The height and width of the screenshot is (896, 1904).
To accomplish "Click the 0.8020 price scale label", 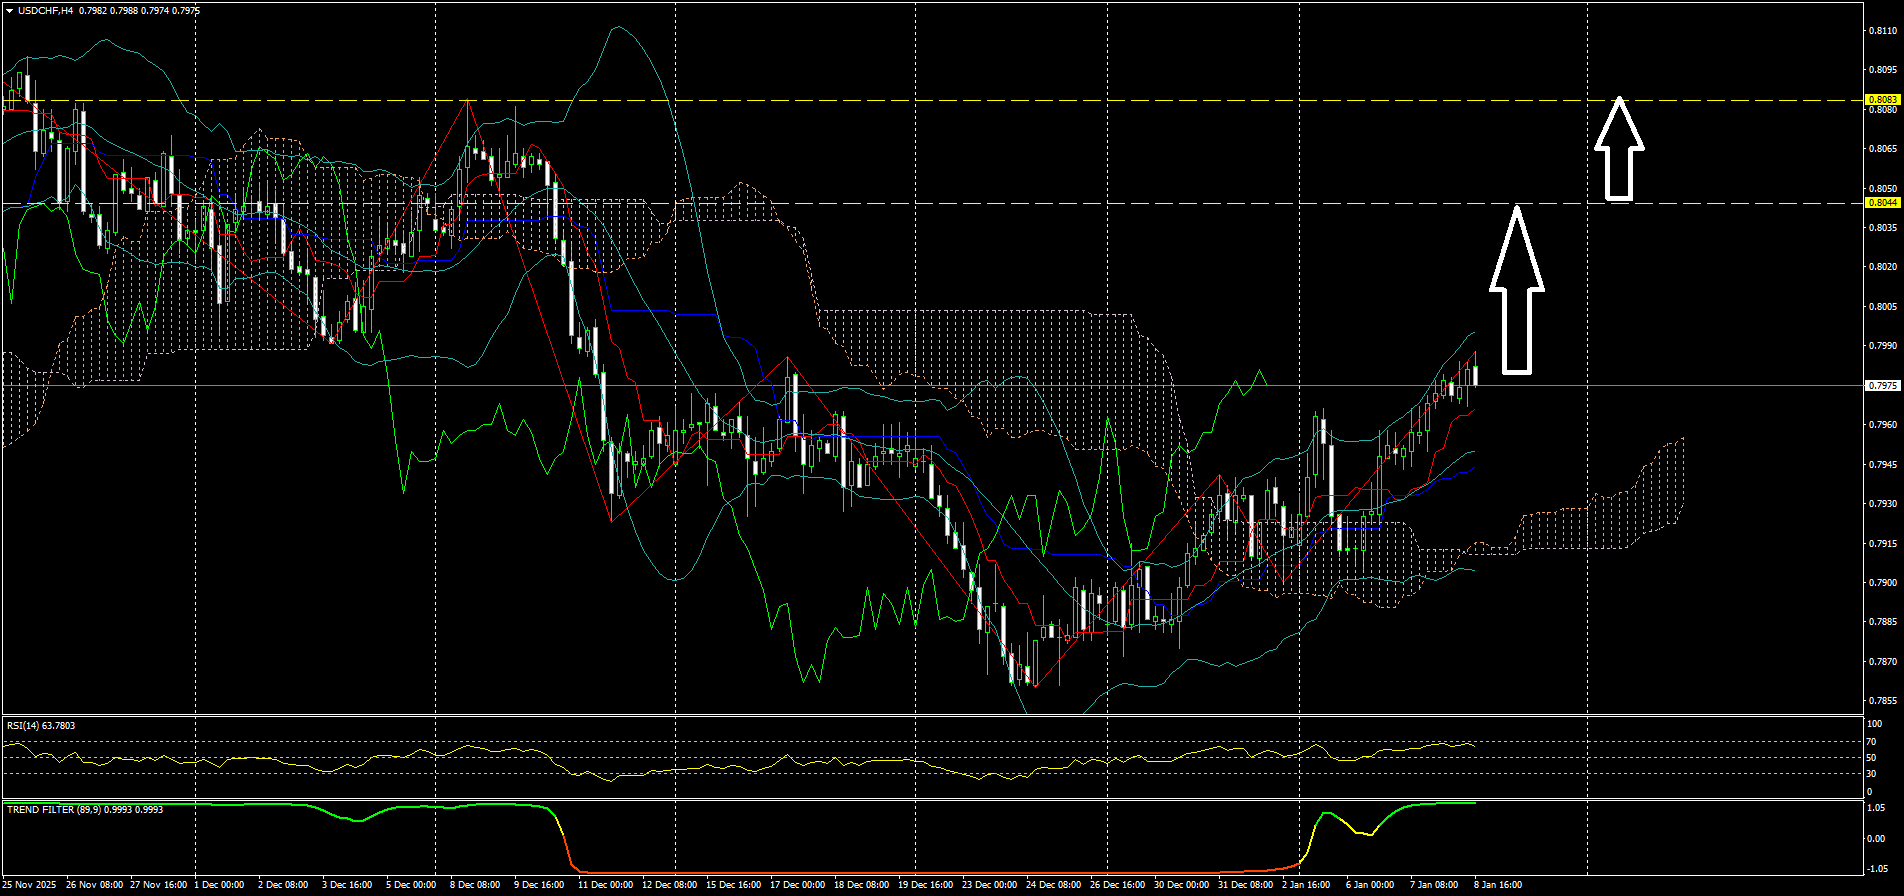I will 1883,267.
